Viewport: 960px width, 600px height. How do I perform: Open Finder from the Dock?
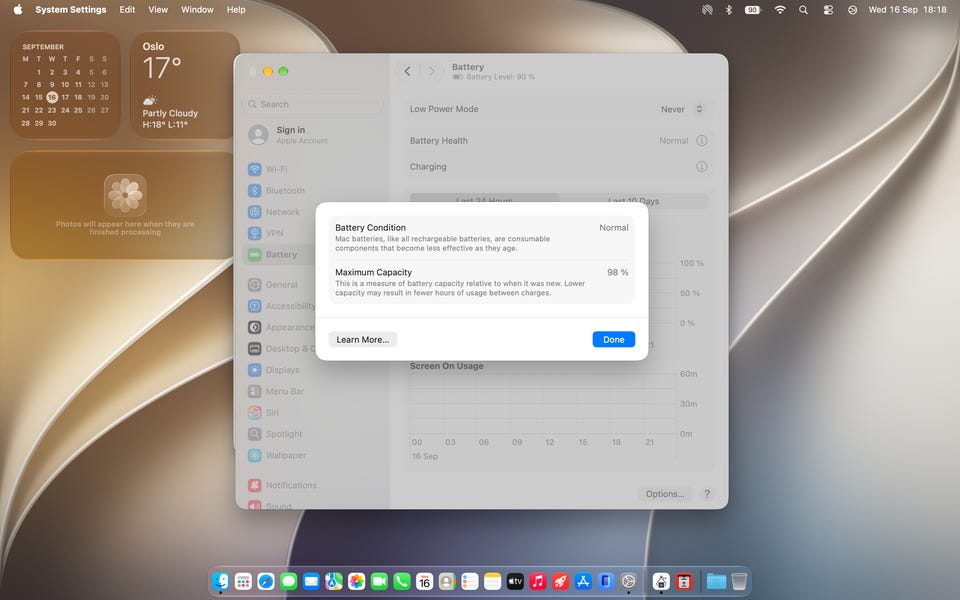point(220,581)
